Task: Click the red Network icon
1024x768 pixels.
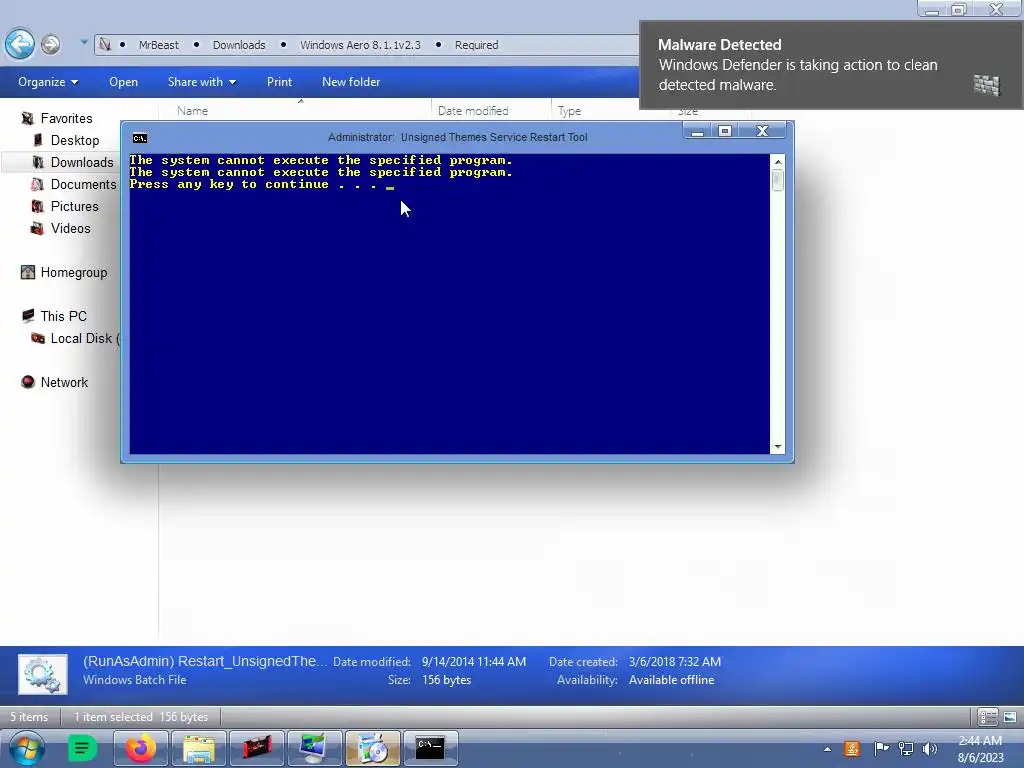Action: pos(27,382)
